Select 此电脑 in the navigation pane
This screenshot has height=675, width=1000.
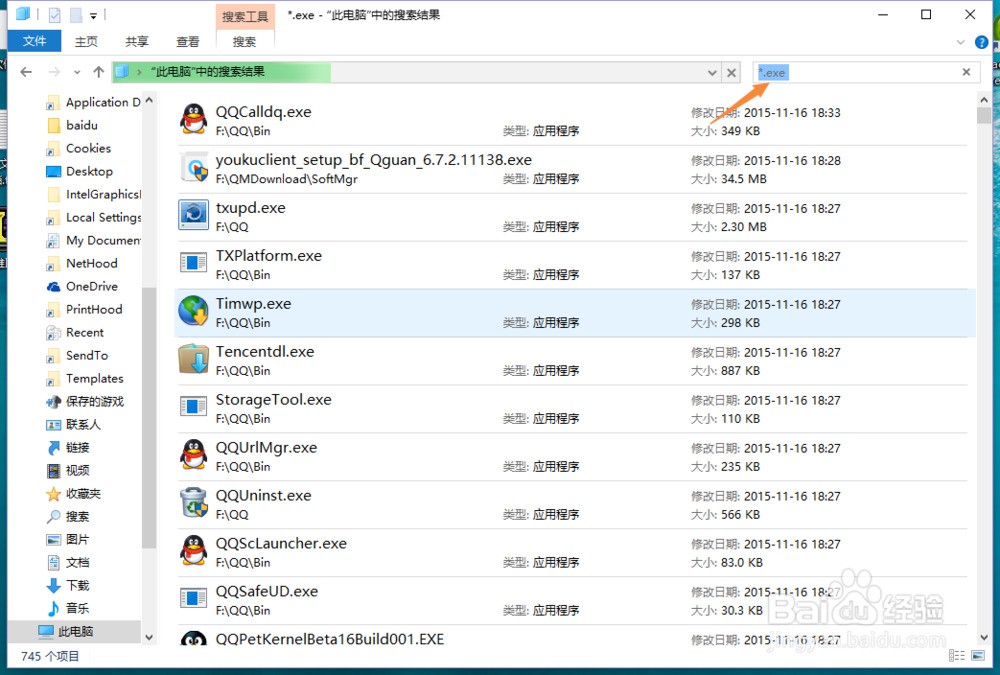coord(73,631)
